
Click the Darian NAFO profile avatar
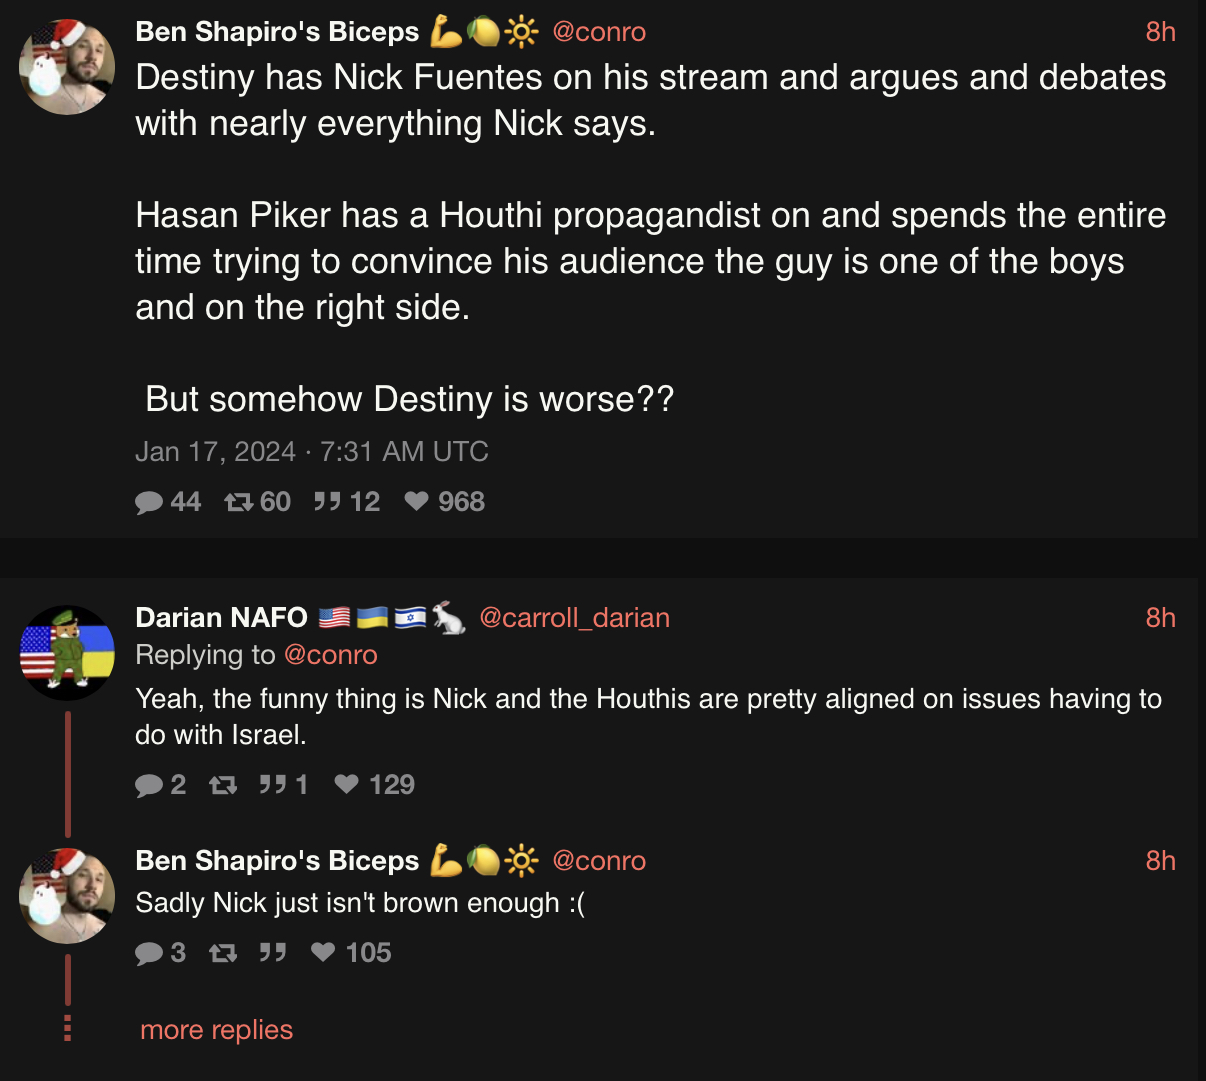click(x=67, y=653)
